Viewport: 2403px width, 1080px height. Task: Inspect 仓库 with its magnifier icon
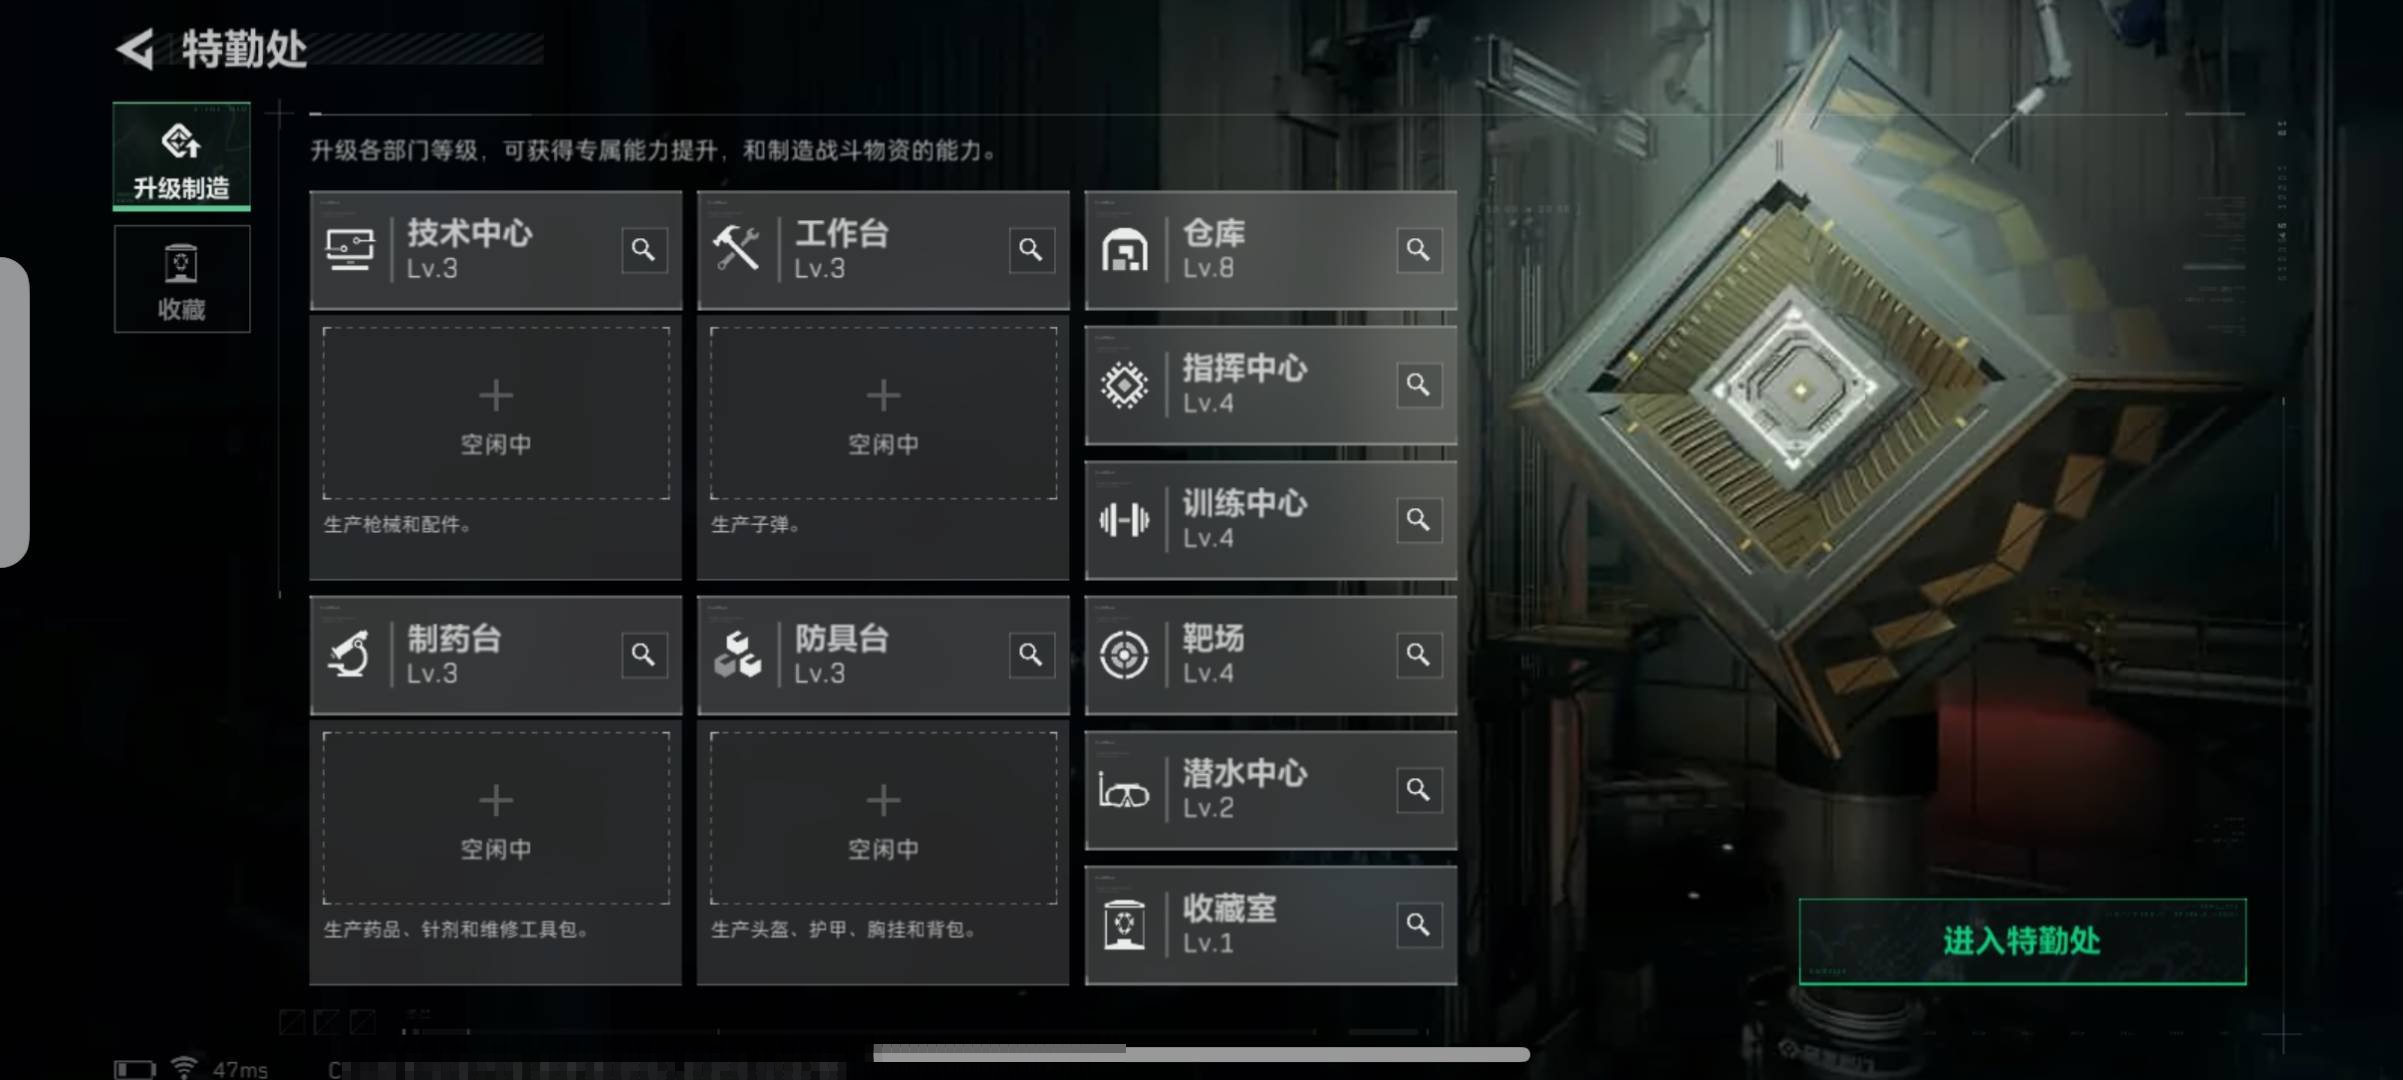pos(1418,249)
